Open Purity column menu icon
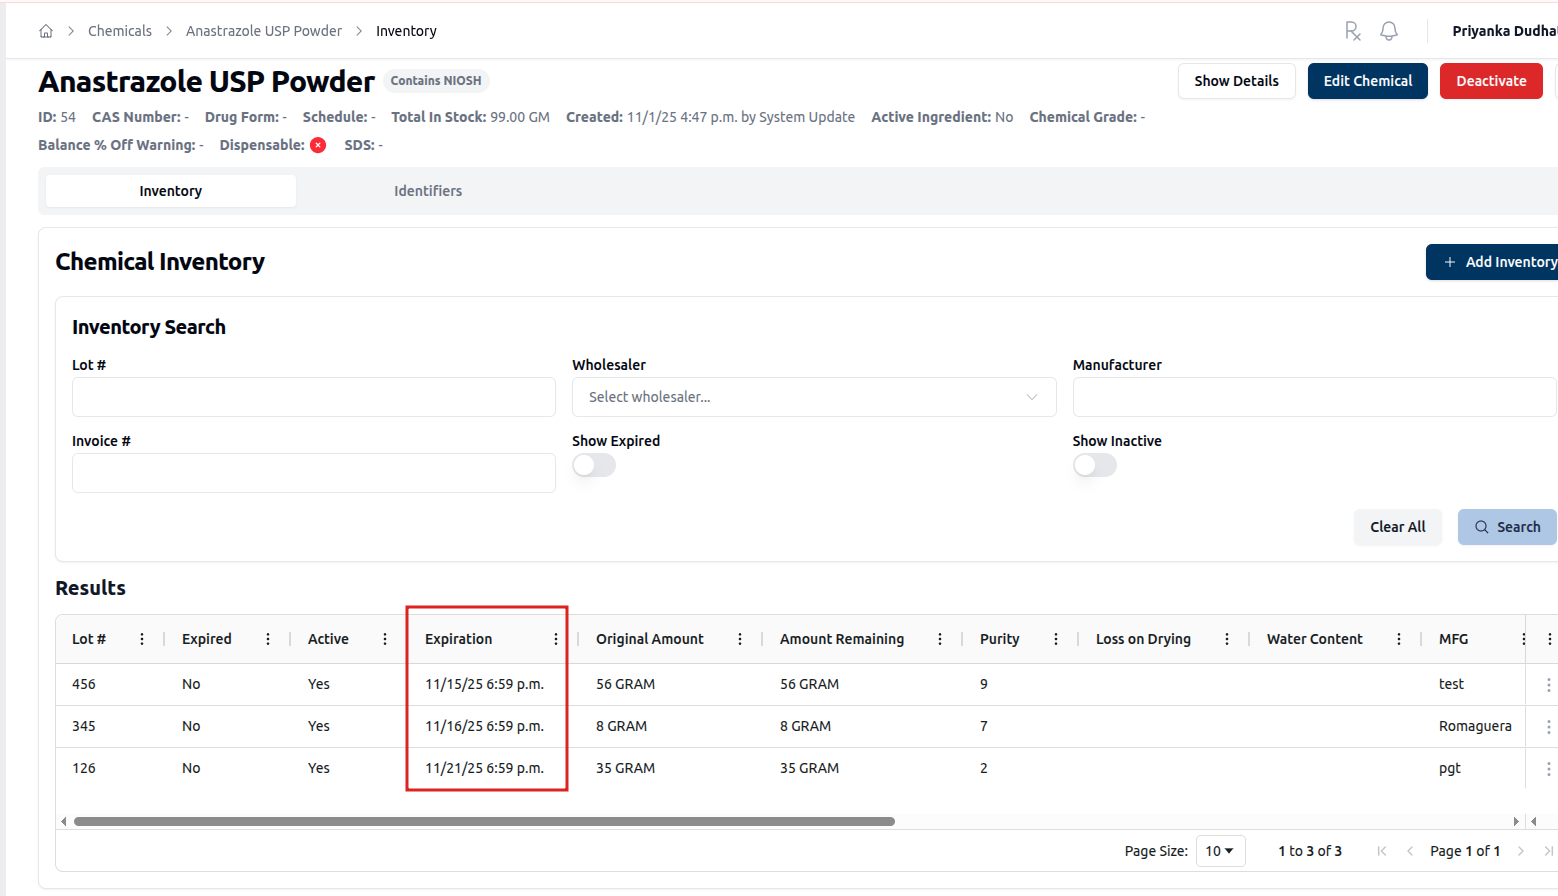1558x896 pixels. (x=1056, y=639)
